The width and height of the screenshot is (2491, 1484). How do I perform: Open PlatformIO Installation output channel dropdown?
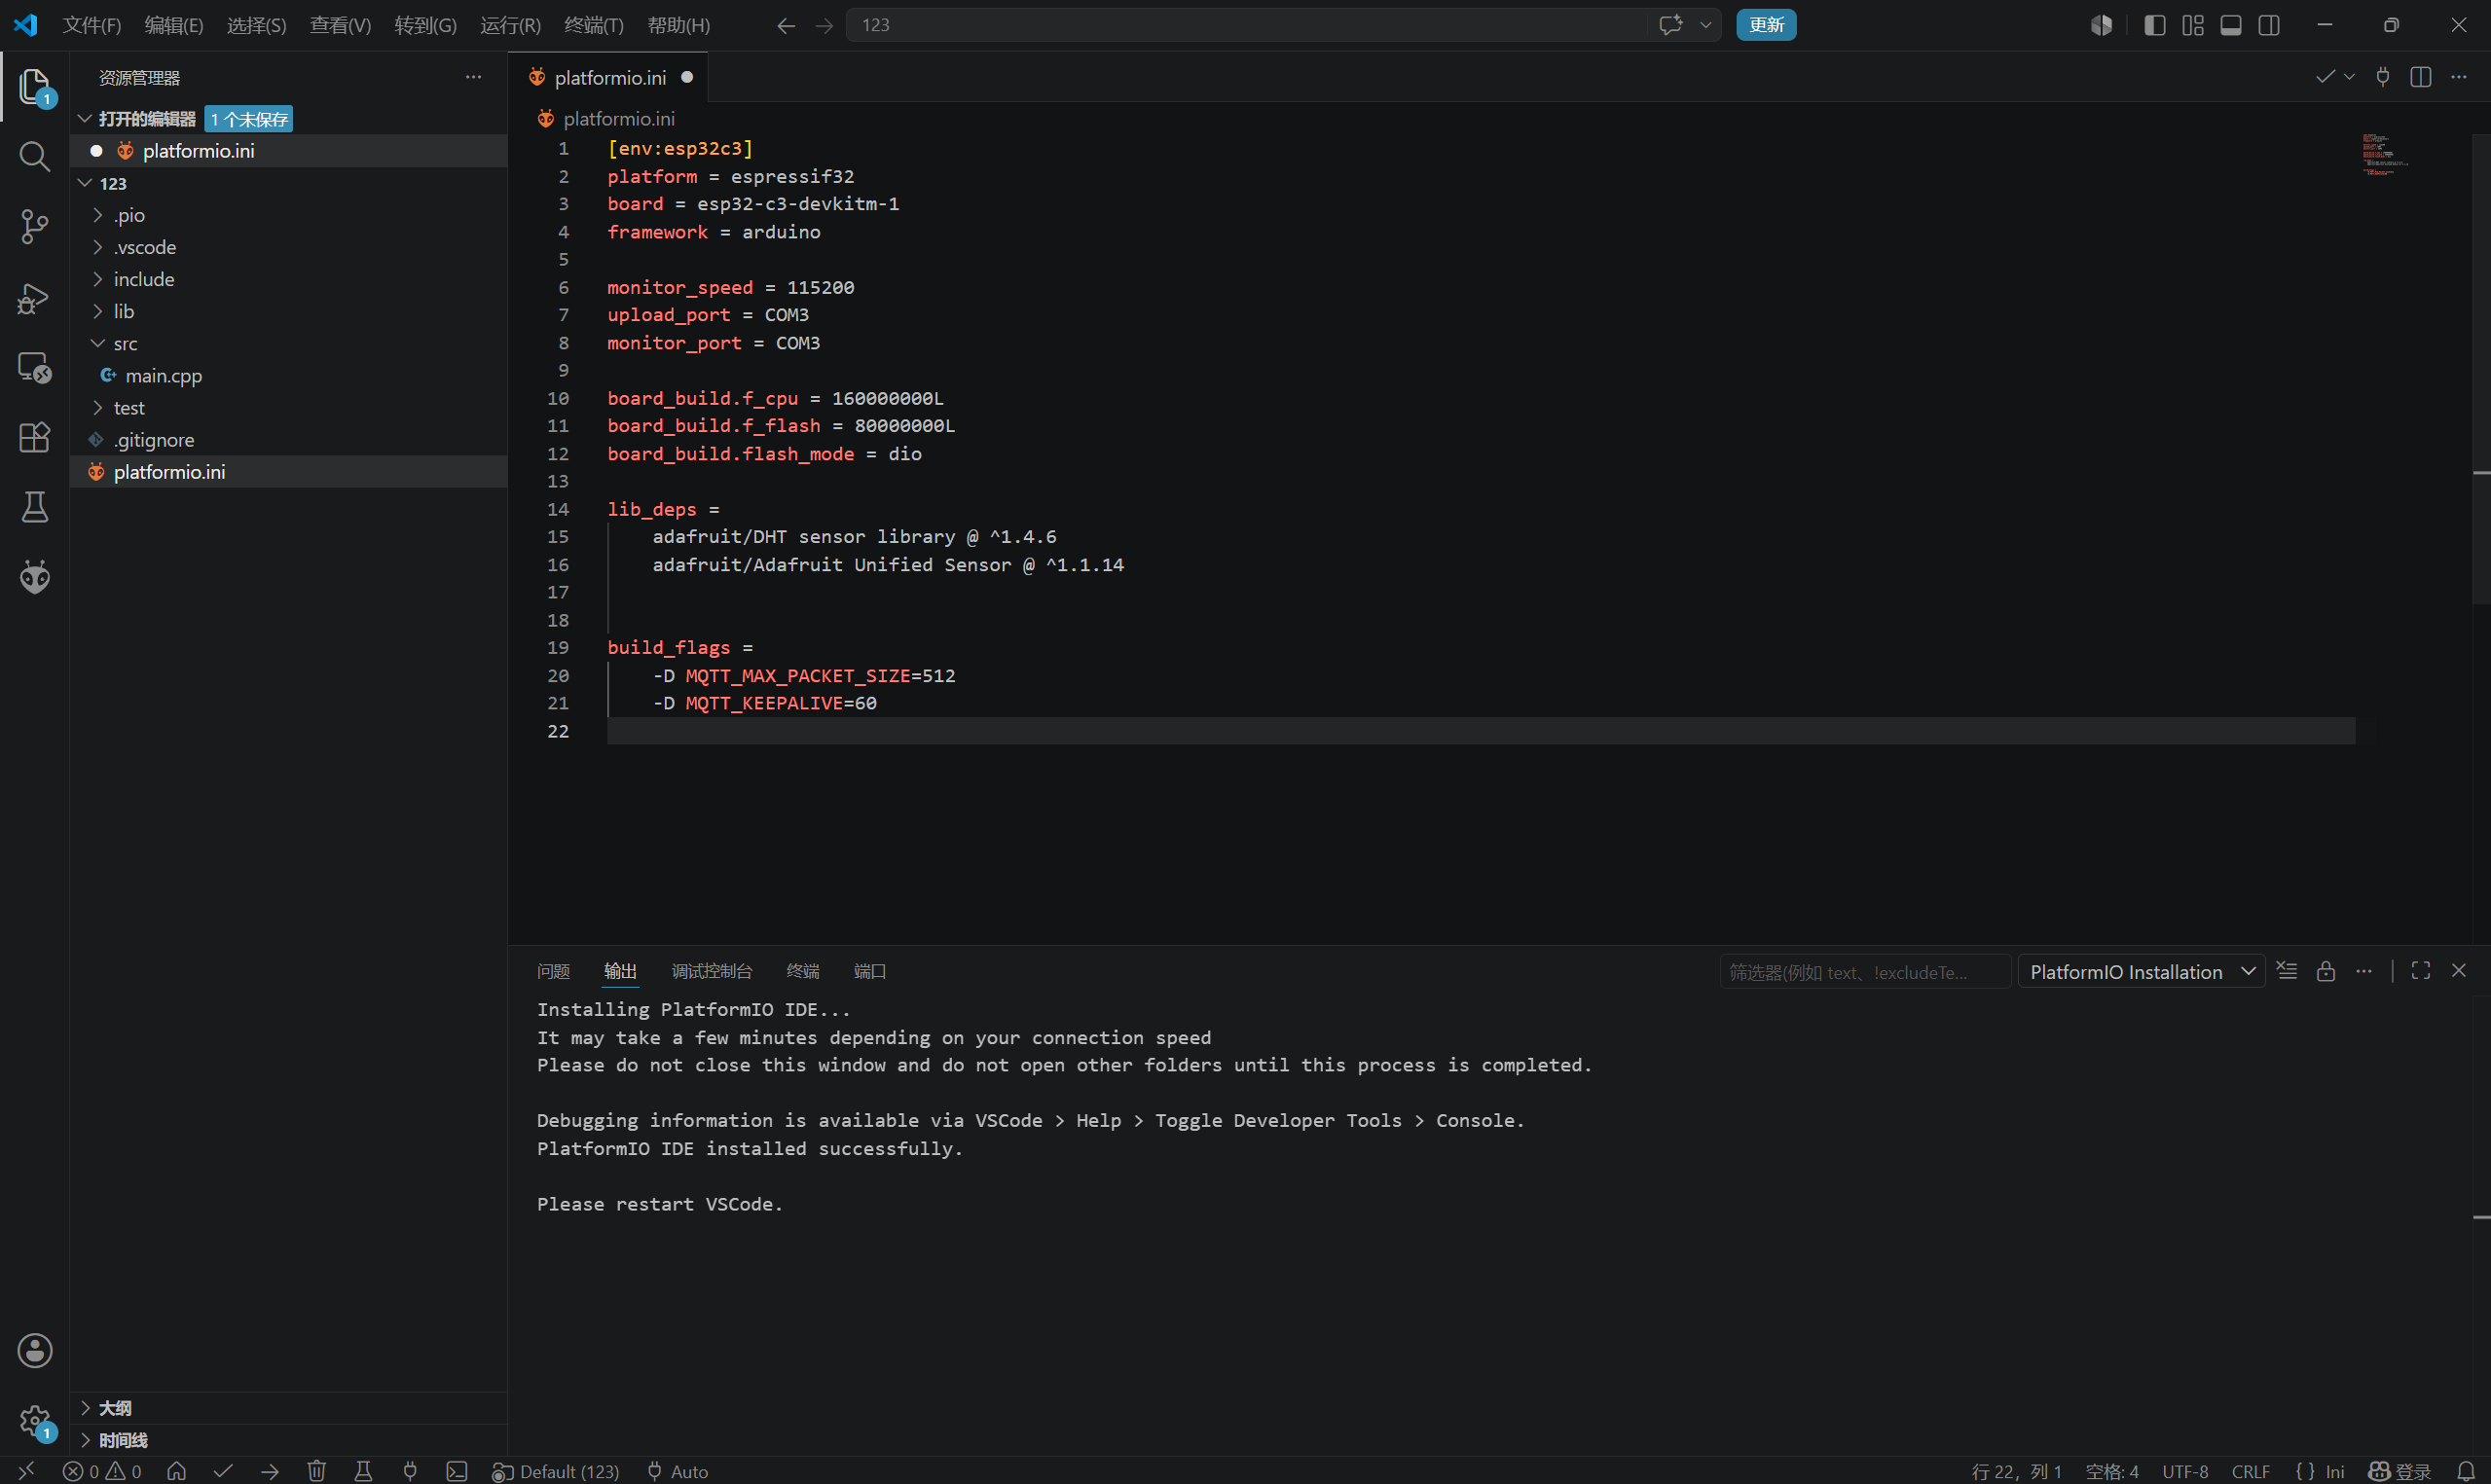[x=2141, y=972]
